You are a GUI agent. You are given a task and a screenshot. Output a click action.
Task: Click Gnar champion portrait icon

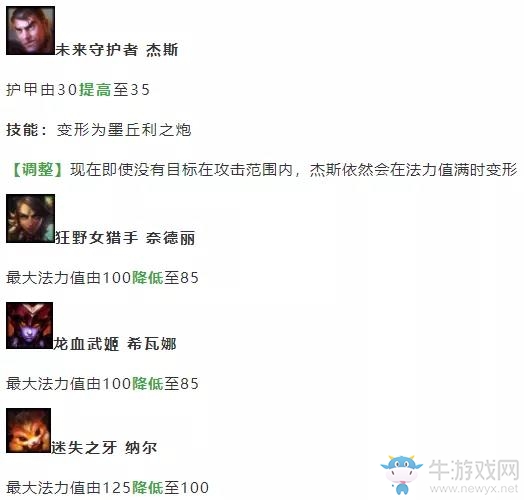pyautogui.click(x=28, y=430)
